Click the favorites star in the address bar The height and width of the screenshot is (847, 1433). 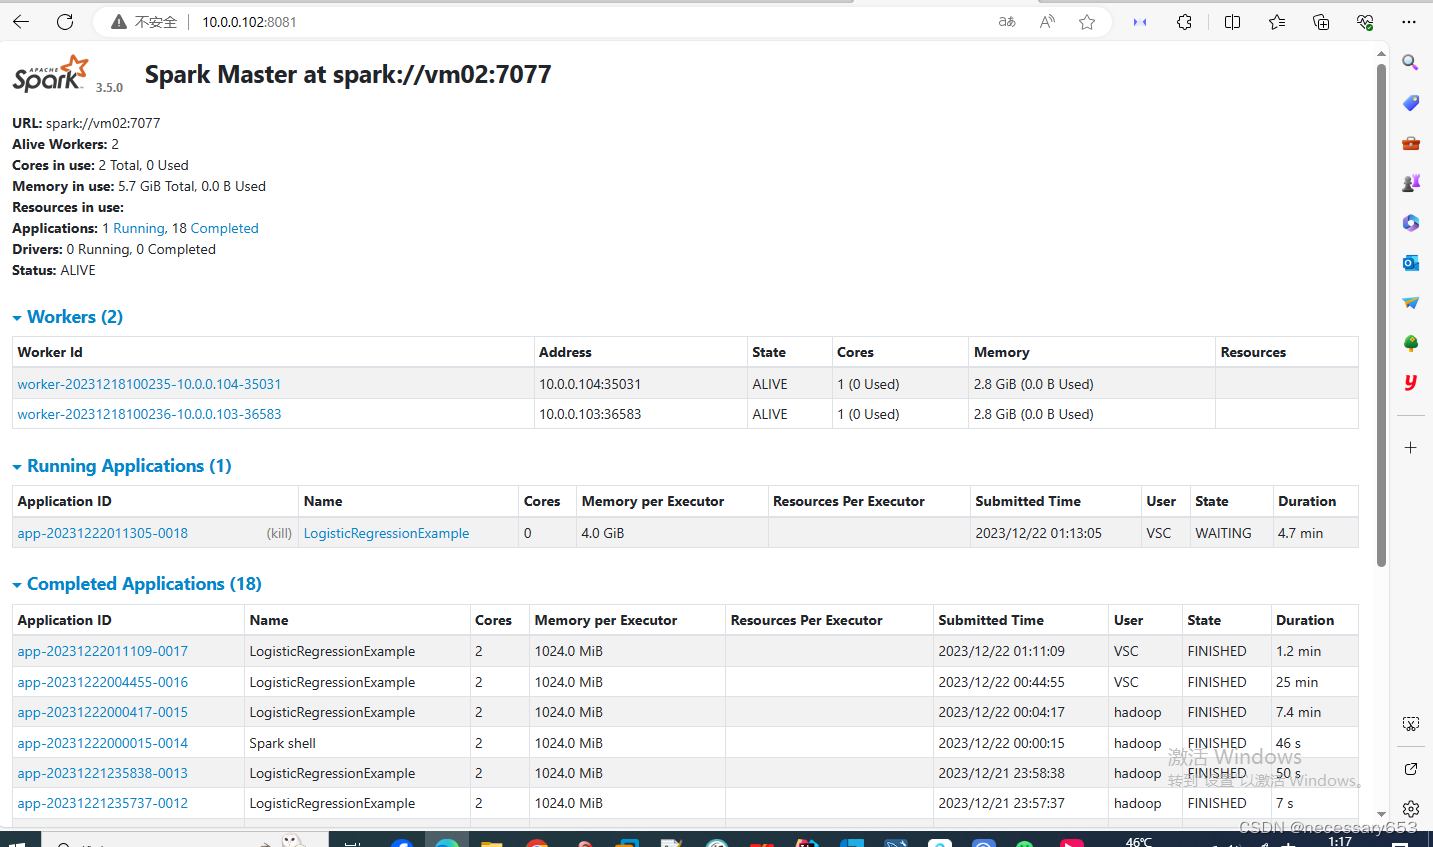point(1087,21)
